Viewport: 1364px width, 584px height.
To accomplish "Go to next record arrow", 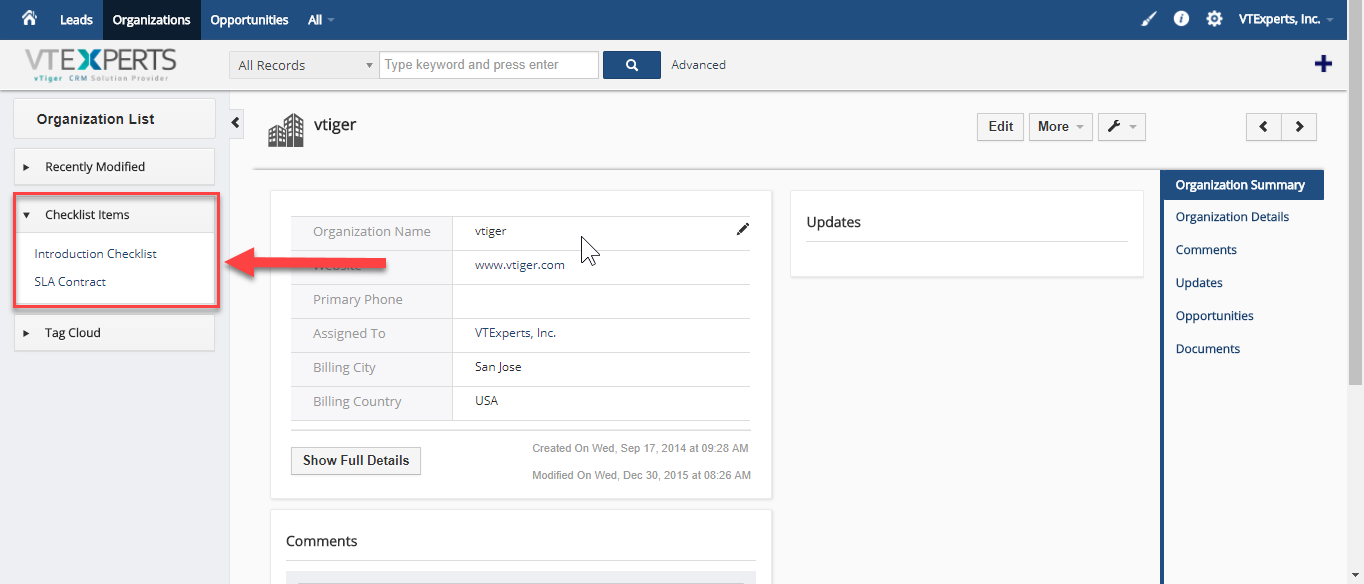I will click(1299, 127).
